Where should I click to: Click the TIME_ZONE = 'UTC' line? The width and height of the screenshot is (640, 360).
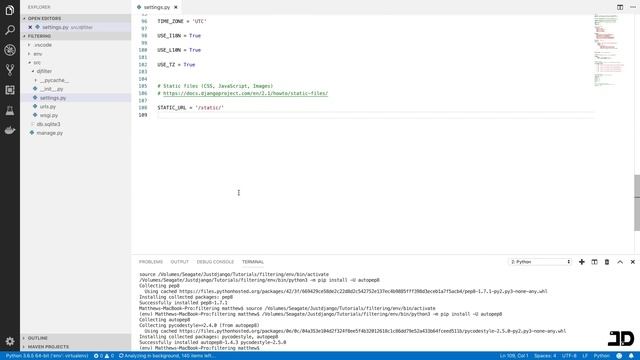click(182, 21)
